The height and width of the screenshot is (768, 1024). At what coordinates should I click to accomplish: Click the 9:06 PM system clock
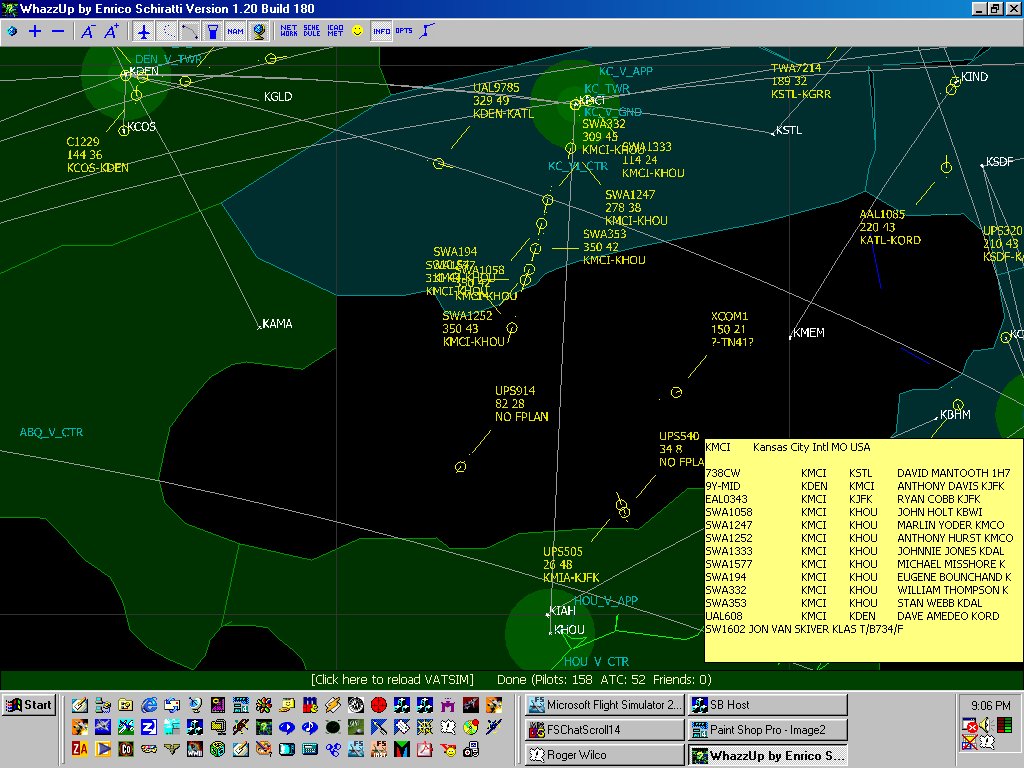[x=991, y=705]
